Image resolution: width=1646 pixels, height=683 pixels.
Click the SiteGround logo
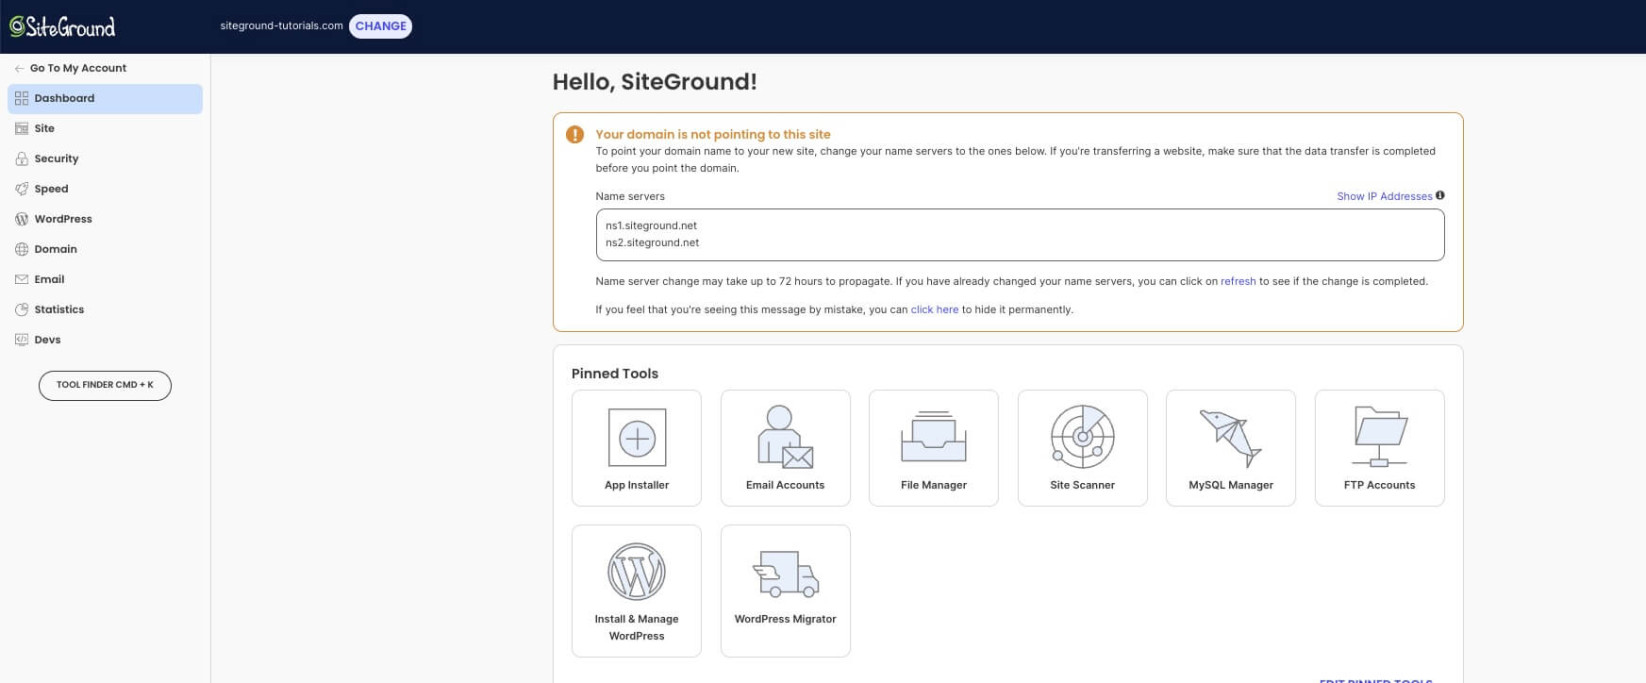[x=62, y=27]
